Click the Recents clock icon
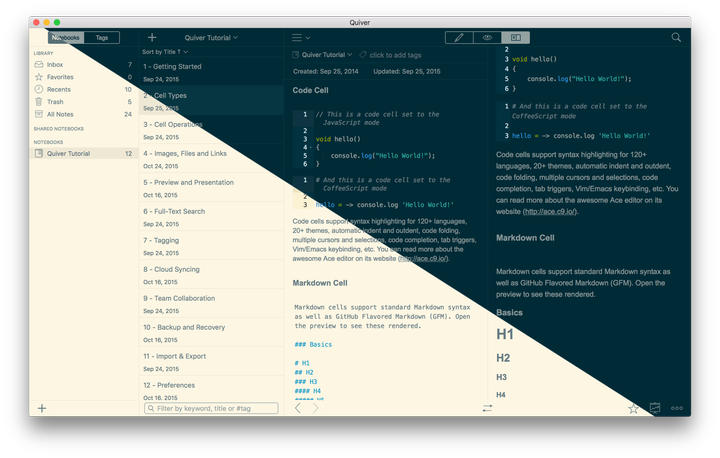The height and width of the screenshot is (458, 720). pos(39,89)
